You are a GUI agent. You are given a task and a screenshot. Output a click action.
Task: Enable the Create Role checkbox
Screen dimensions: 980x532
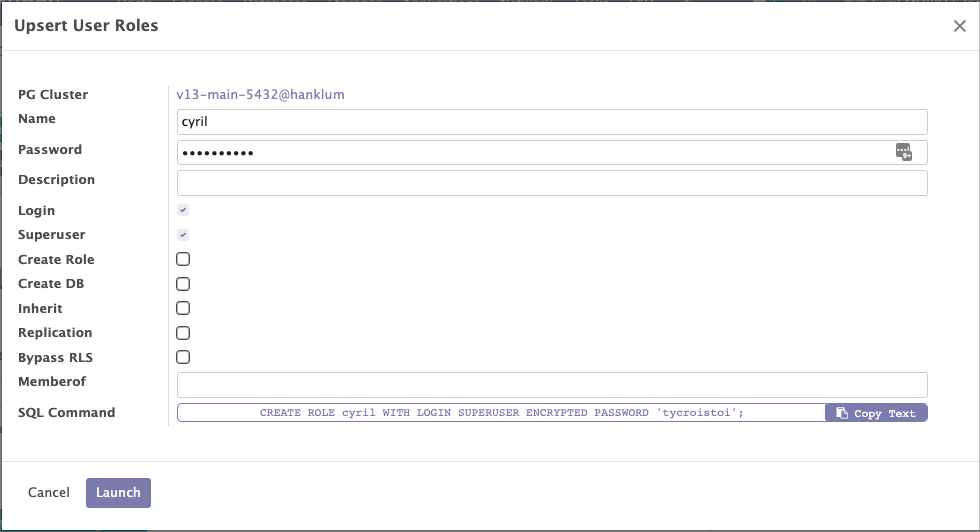pos(183,259)
